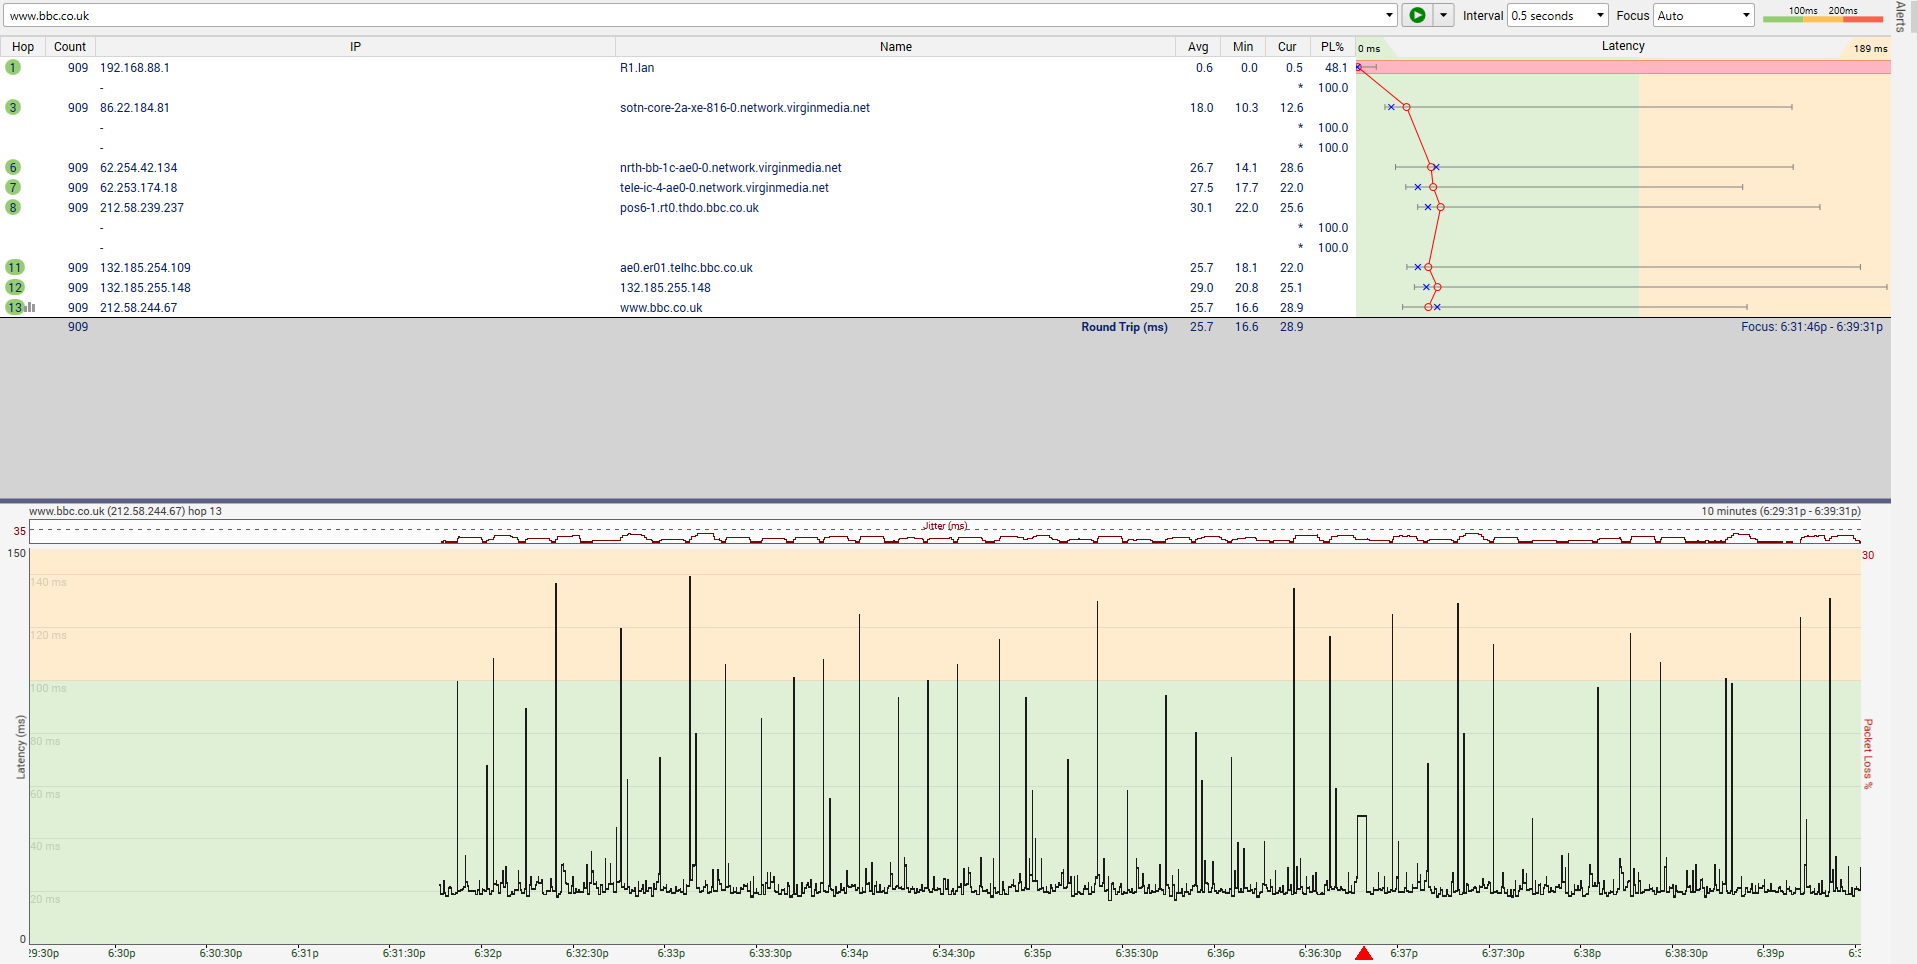Screen dimensions: 1918x964
Task: Click IP address 192.168.88.1
Action: point(135,68)
